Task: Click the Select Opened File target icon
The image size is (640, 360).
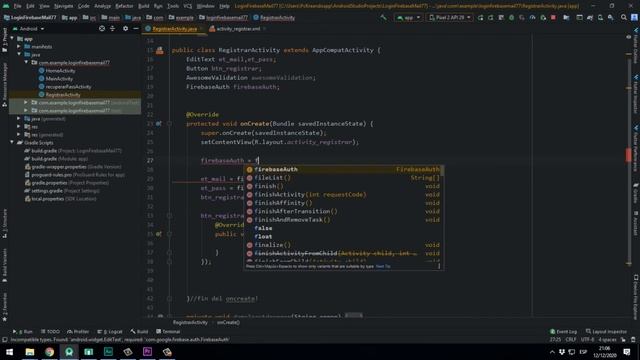Action: click(x=102, y=29)
